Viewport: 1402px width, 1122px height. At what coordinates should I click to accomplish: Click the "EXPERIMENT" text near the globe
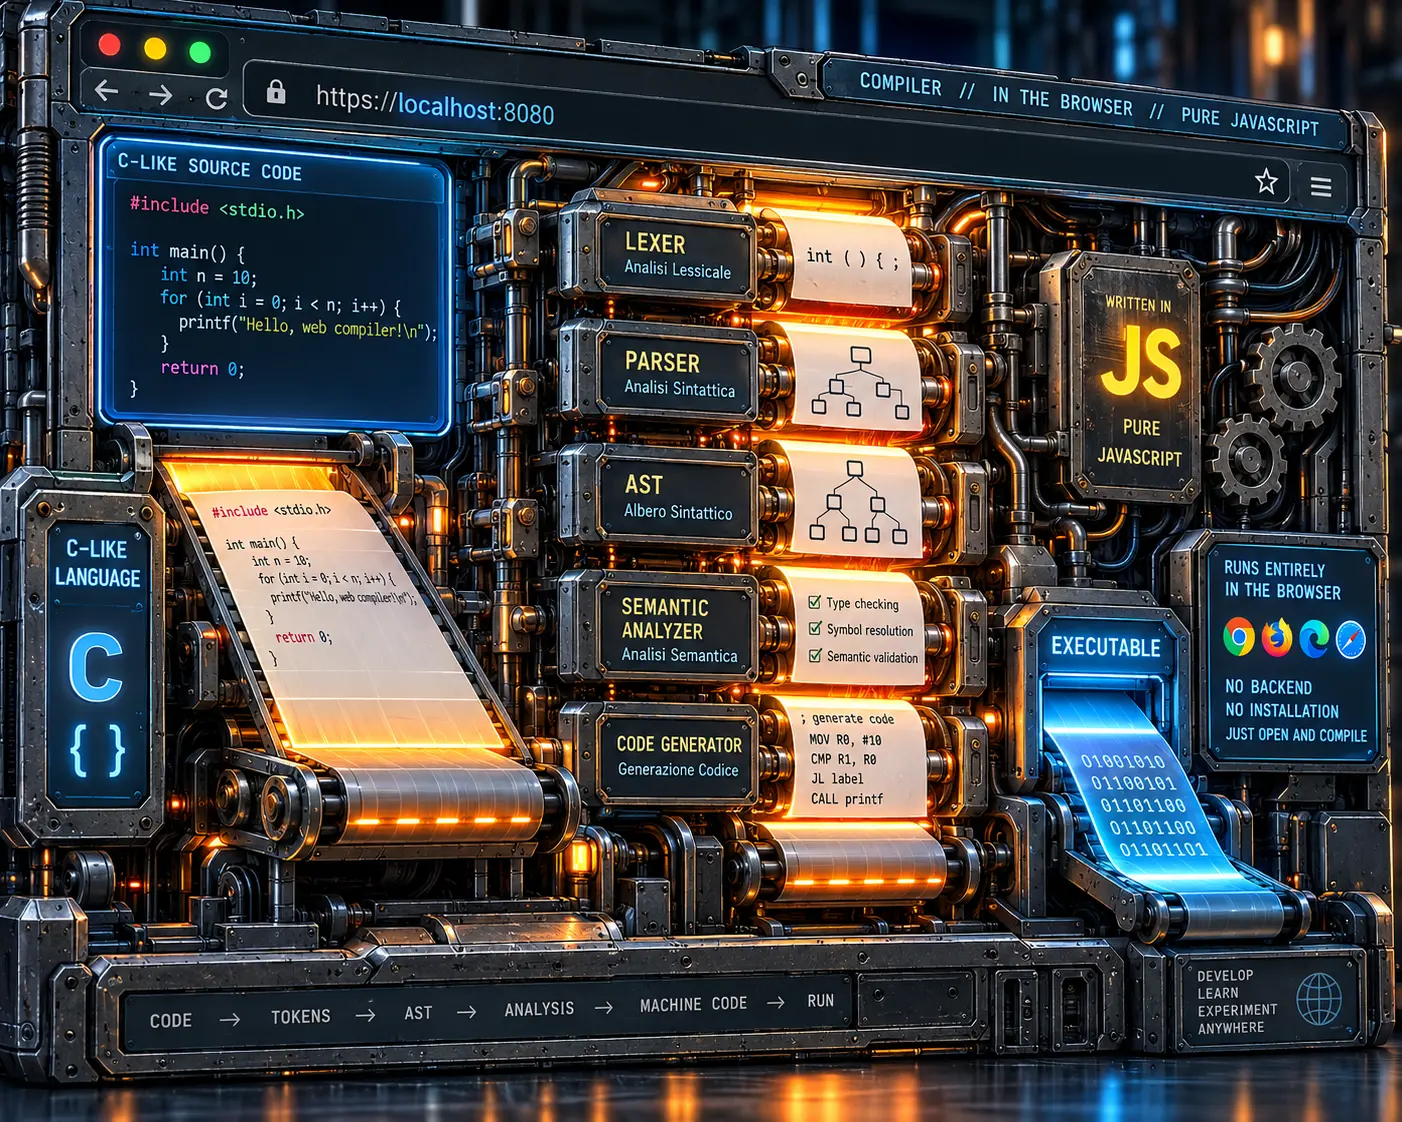(x=1237, y=1010)
